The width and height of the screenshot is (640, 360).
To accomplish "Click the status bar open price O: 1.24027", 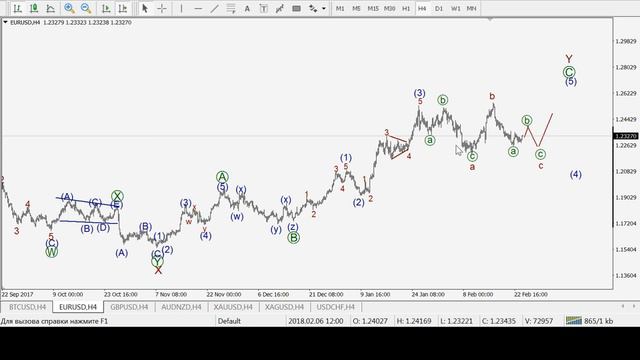I will (370, 321).
